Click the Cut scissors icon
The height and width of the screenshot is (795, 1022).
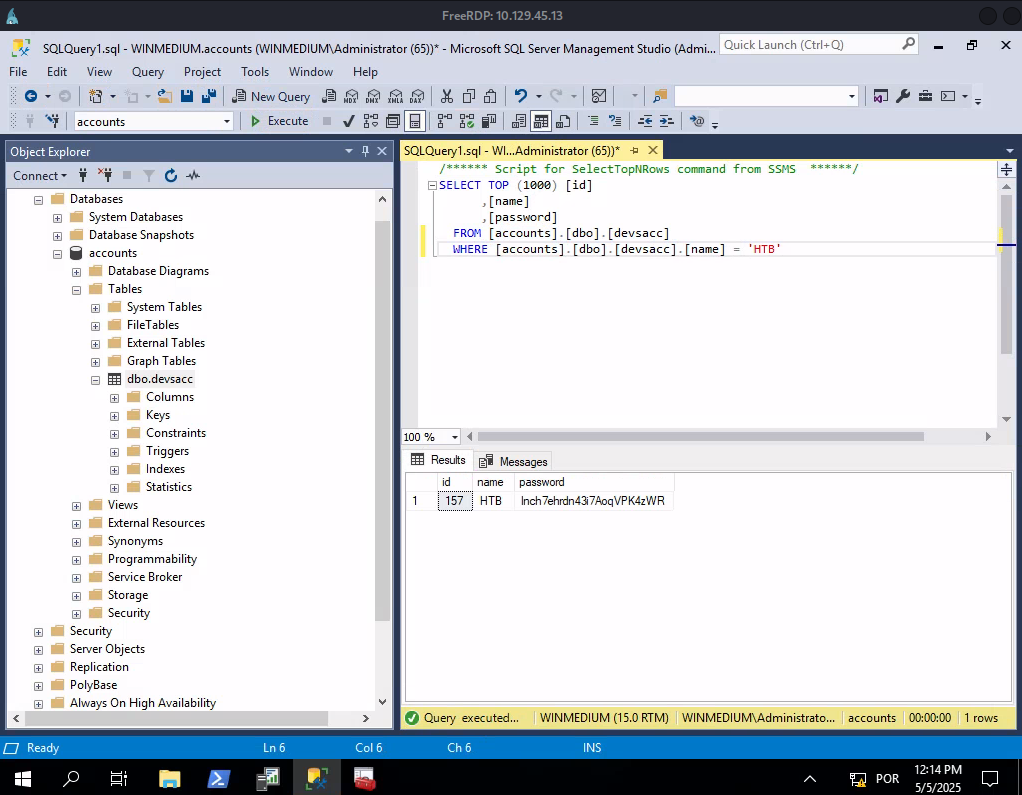tap(446, 96)
